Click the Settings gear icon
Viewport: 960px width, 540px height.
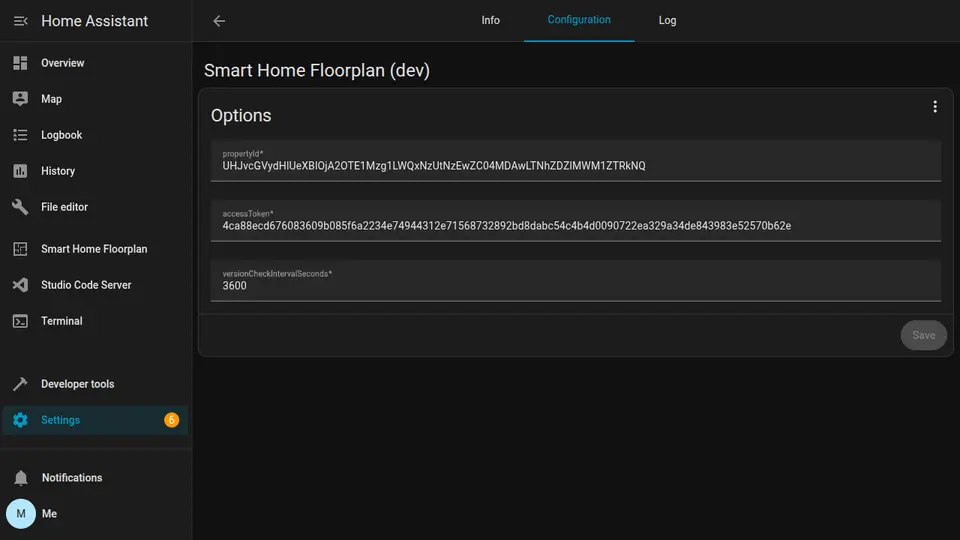pos(20,420)
